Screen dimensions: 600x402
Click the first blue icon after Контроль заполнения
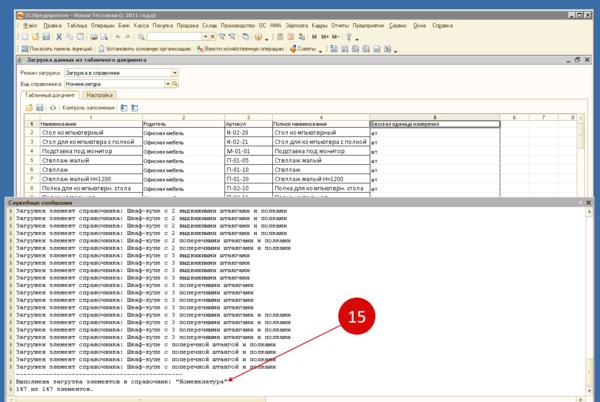click(x=124, y=108)
